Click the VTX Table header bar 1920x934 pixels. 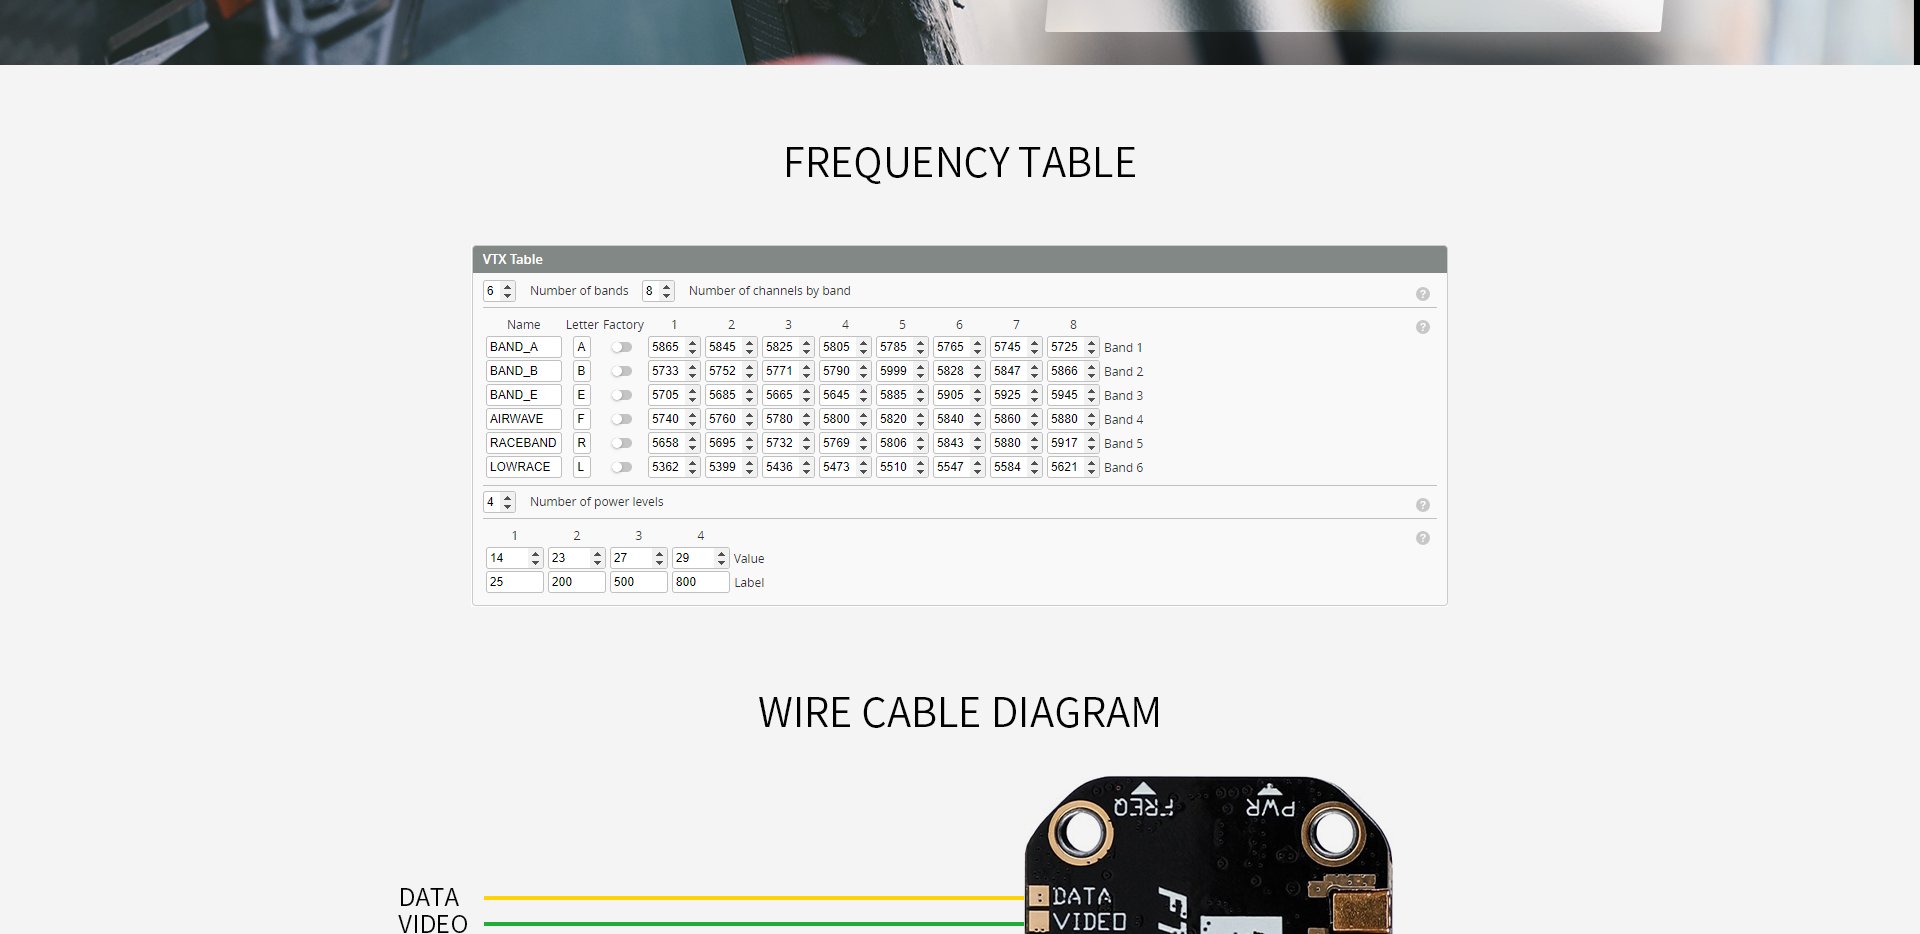click(959, 259)
